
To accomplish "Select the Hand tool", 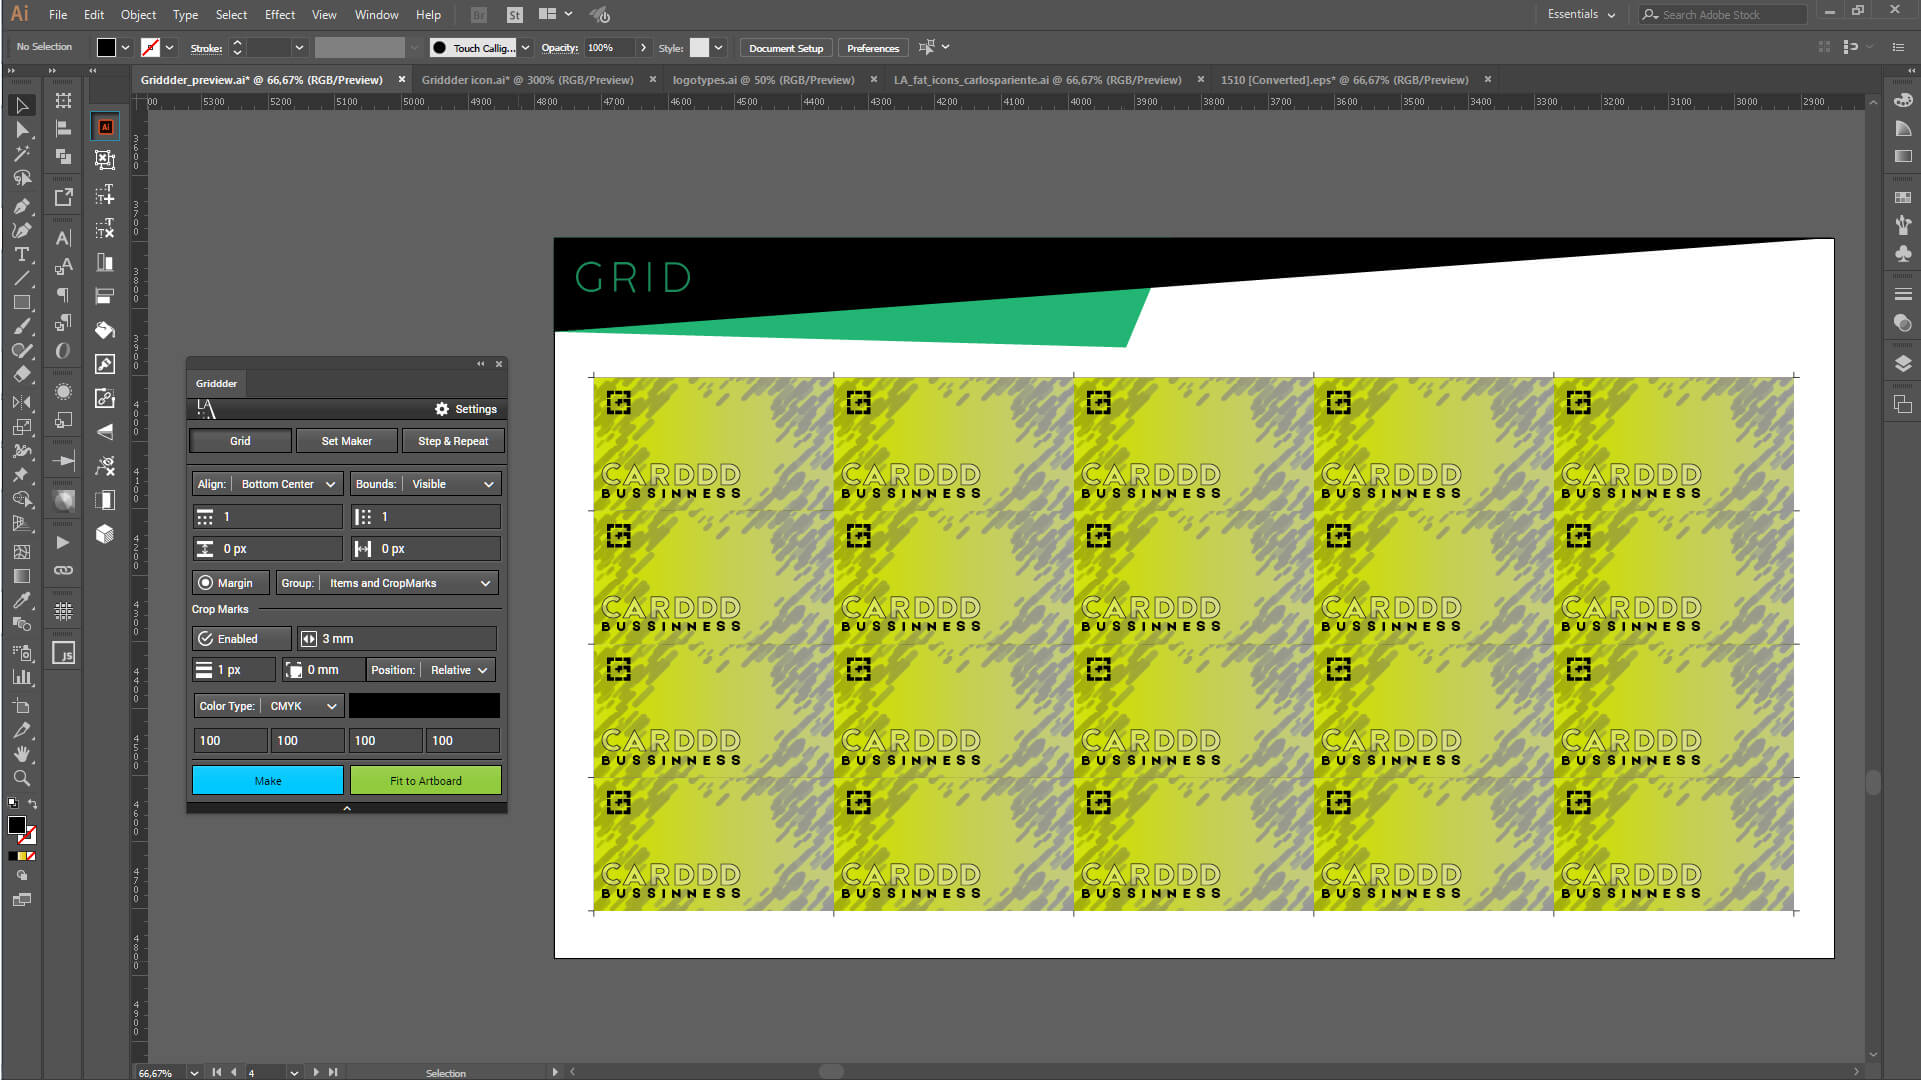I will click(22, 753).
